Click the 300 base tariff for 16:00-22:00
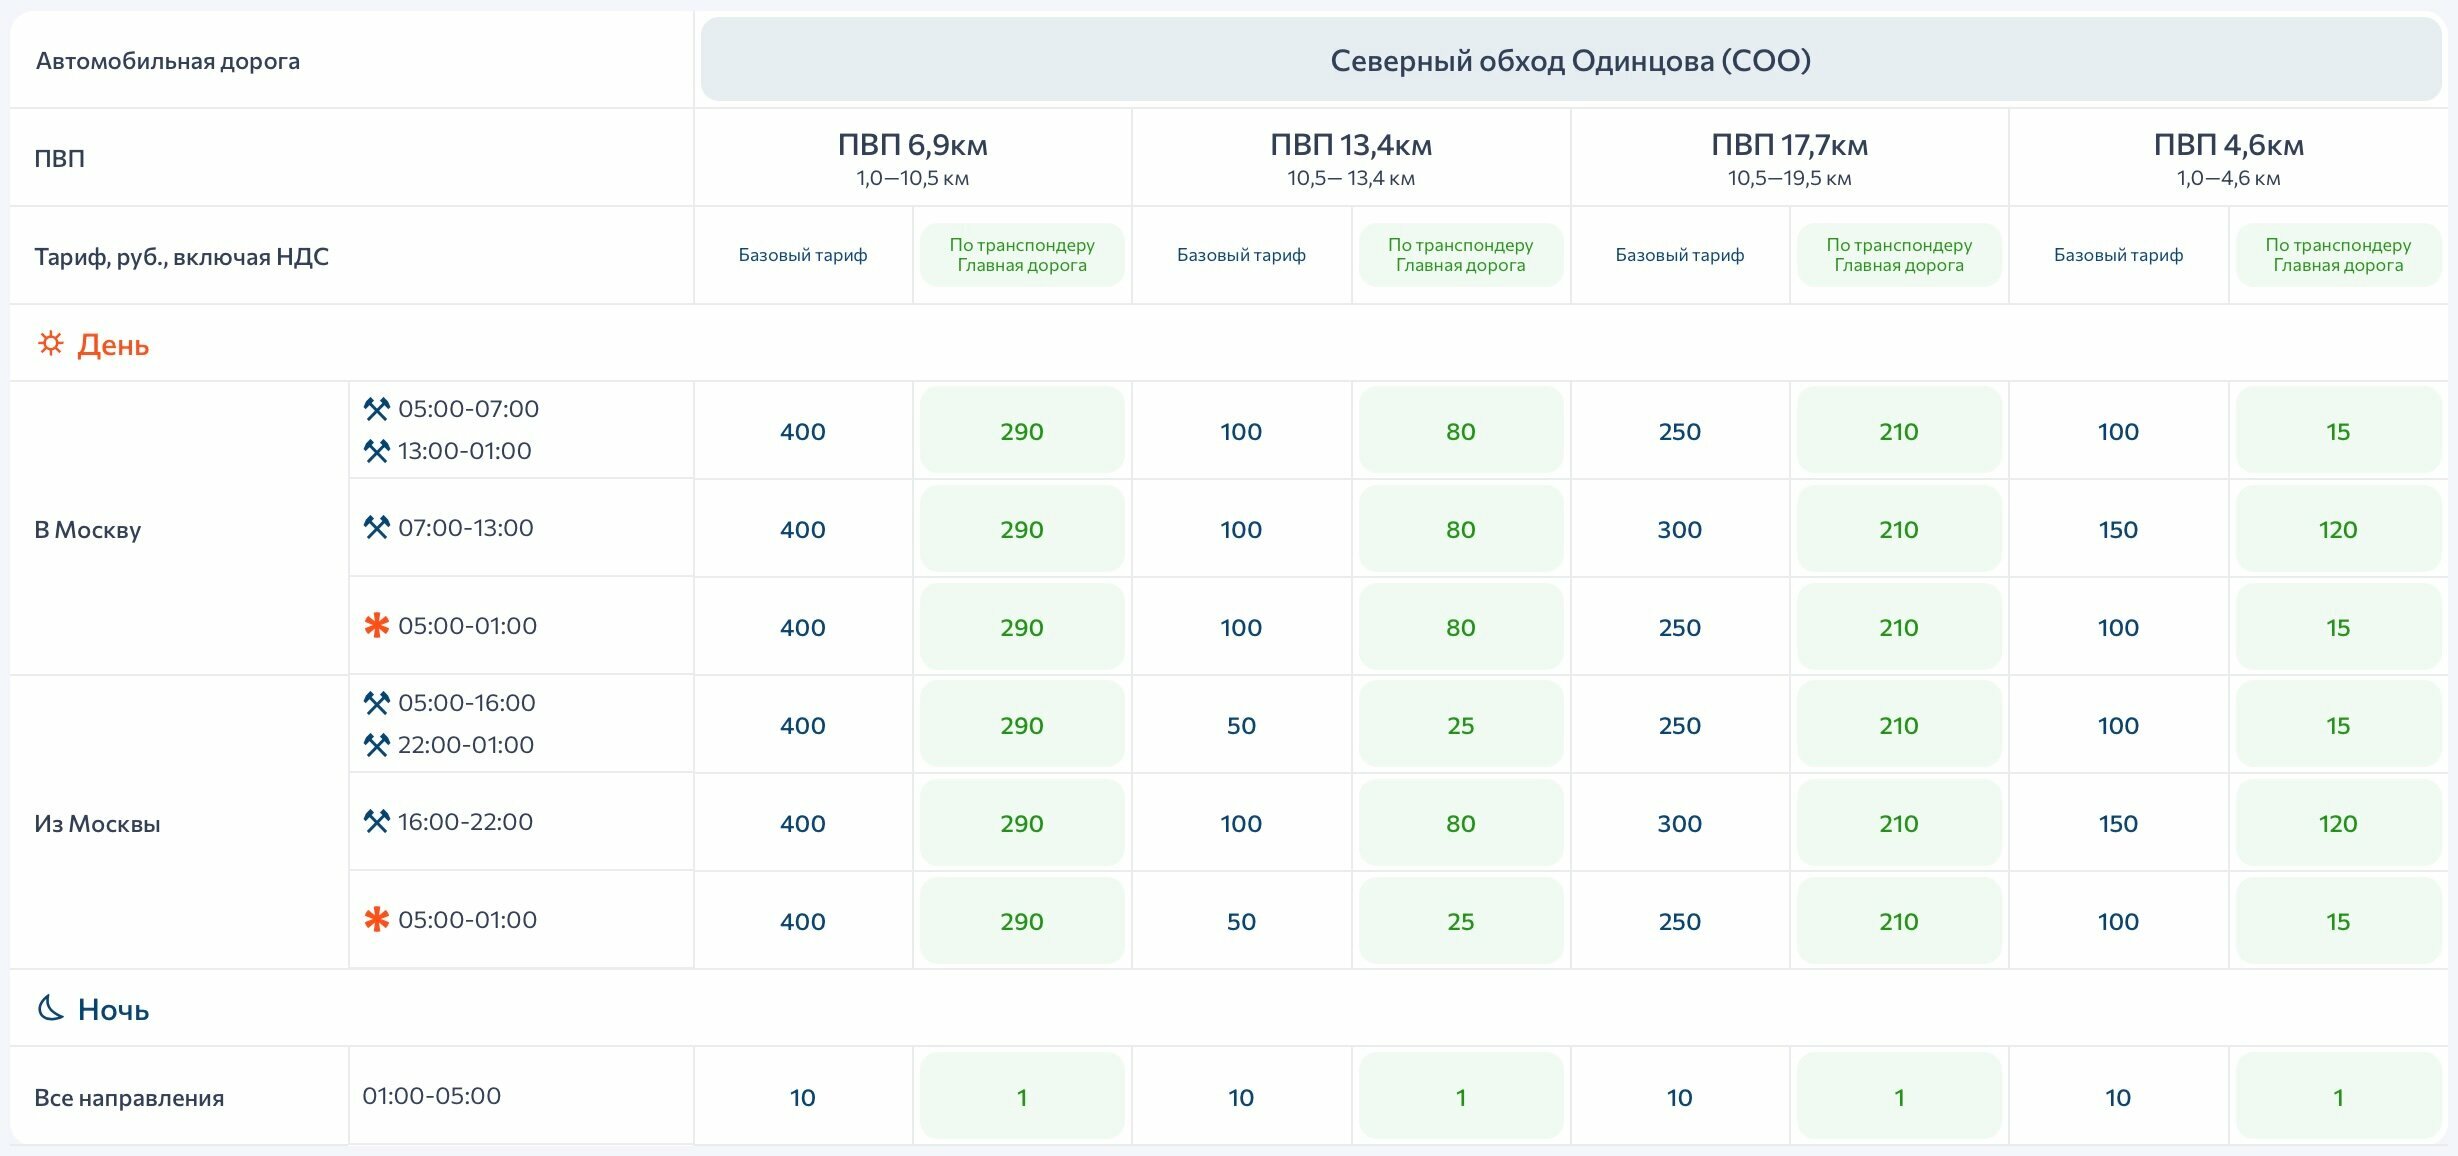This screenshot has width=2458, height=1156. tap(1679, 823)
